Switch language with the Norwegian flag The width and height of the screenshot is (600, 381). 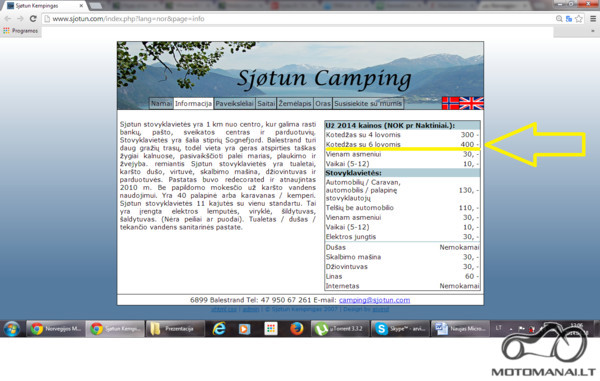click(450, 103)
